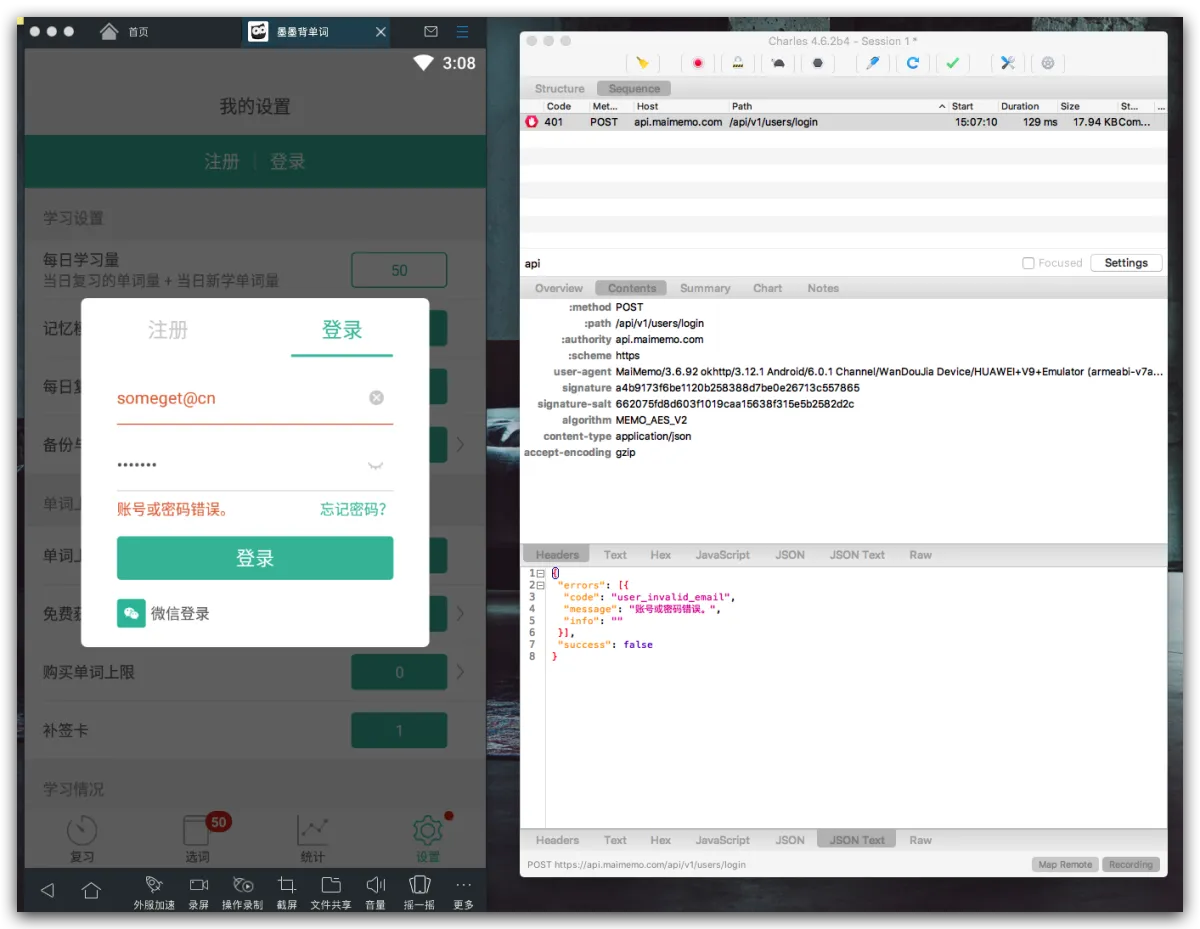
Task: Toggle password visibility eye in login form
Action: click(376, 465)
